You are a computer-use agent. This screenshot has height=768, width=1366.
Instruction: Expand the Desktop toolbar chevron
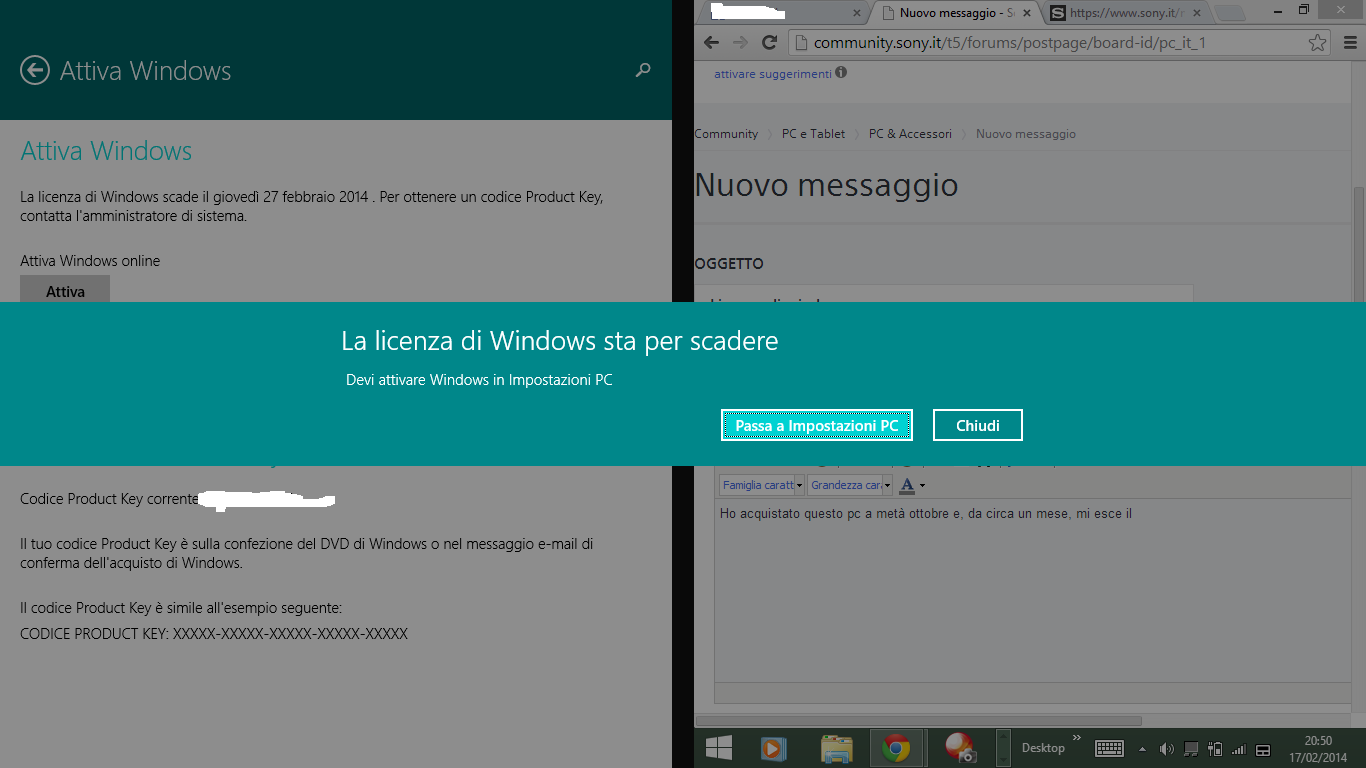1077,739
